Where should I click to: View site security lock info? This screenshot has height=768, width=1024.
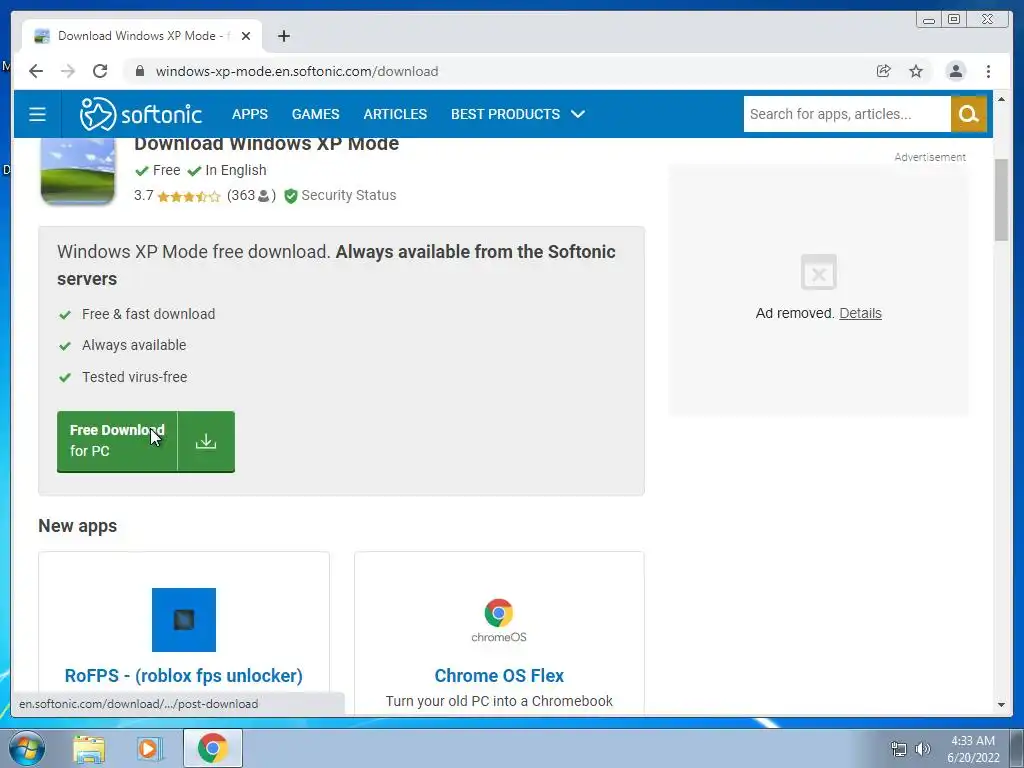140,71
